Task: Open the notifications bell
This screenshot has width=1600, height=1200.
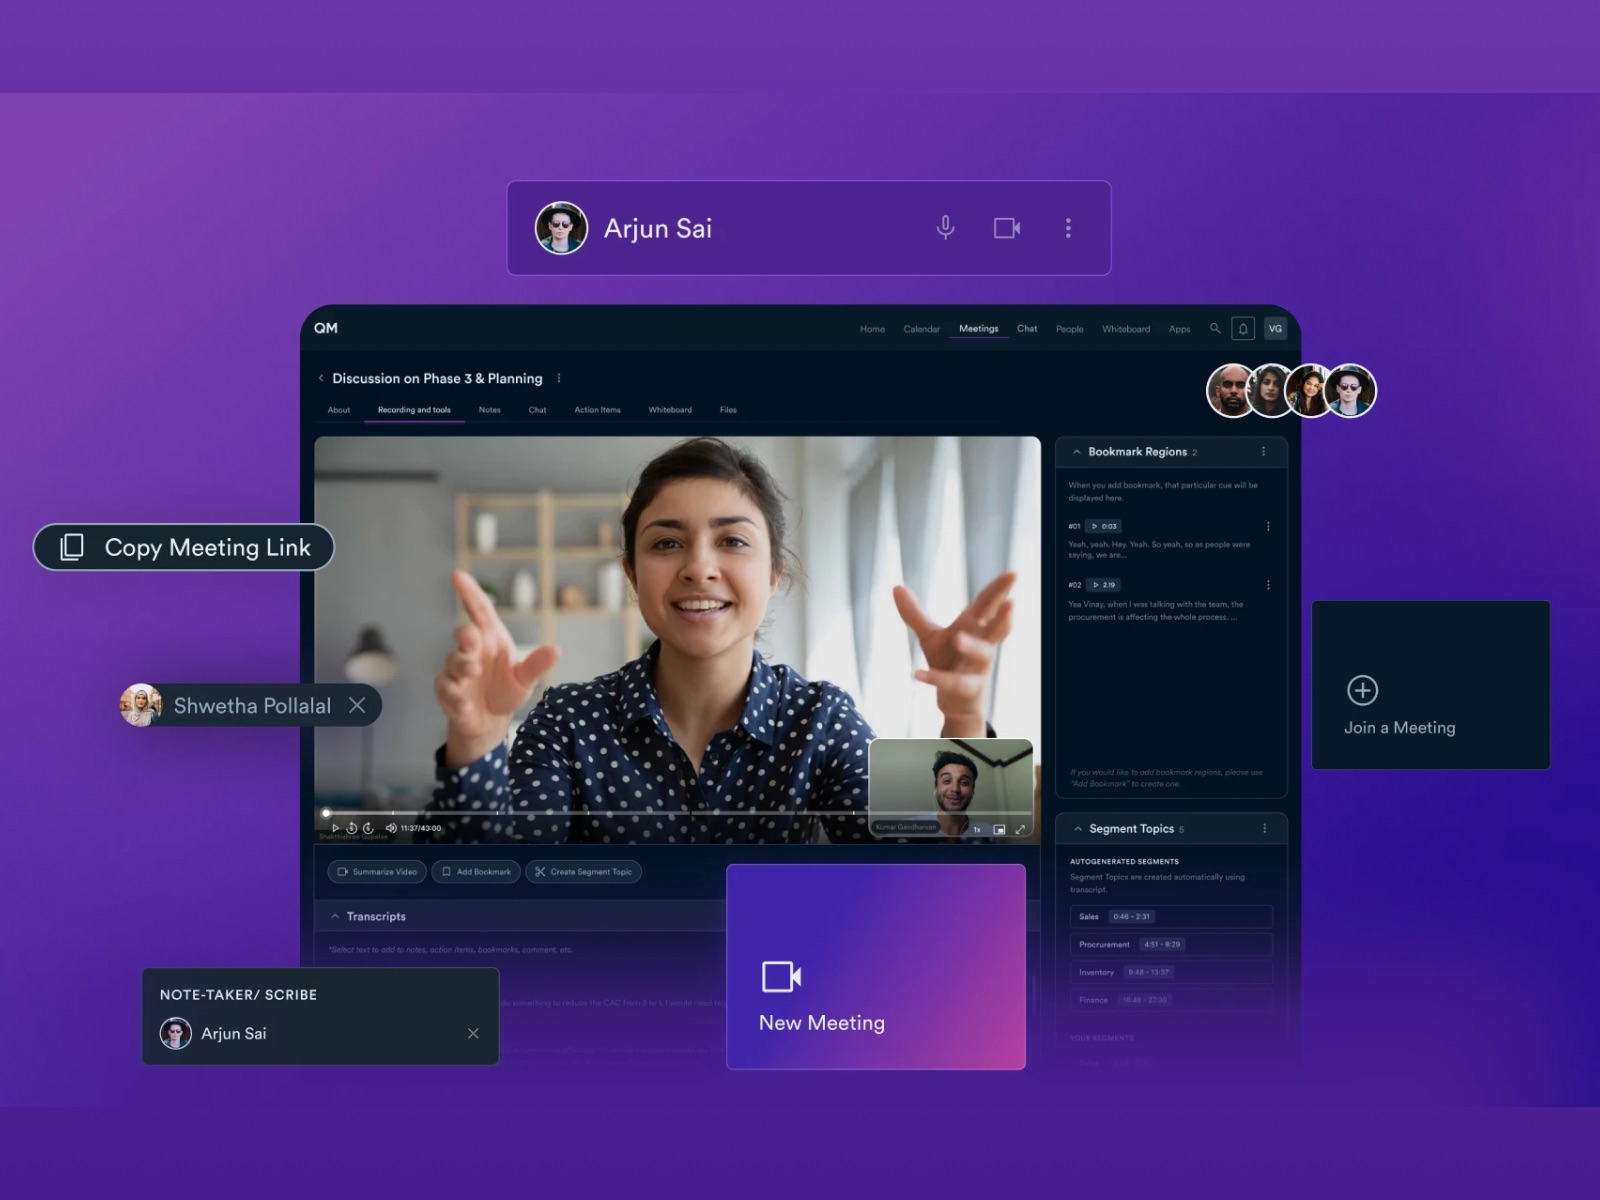Action: (1243, 328)
